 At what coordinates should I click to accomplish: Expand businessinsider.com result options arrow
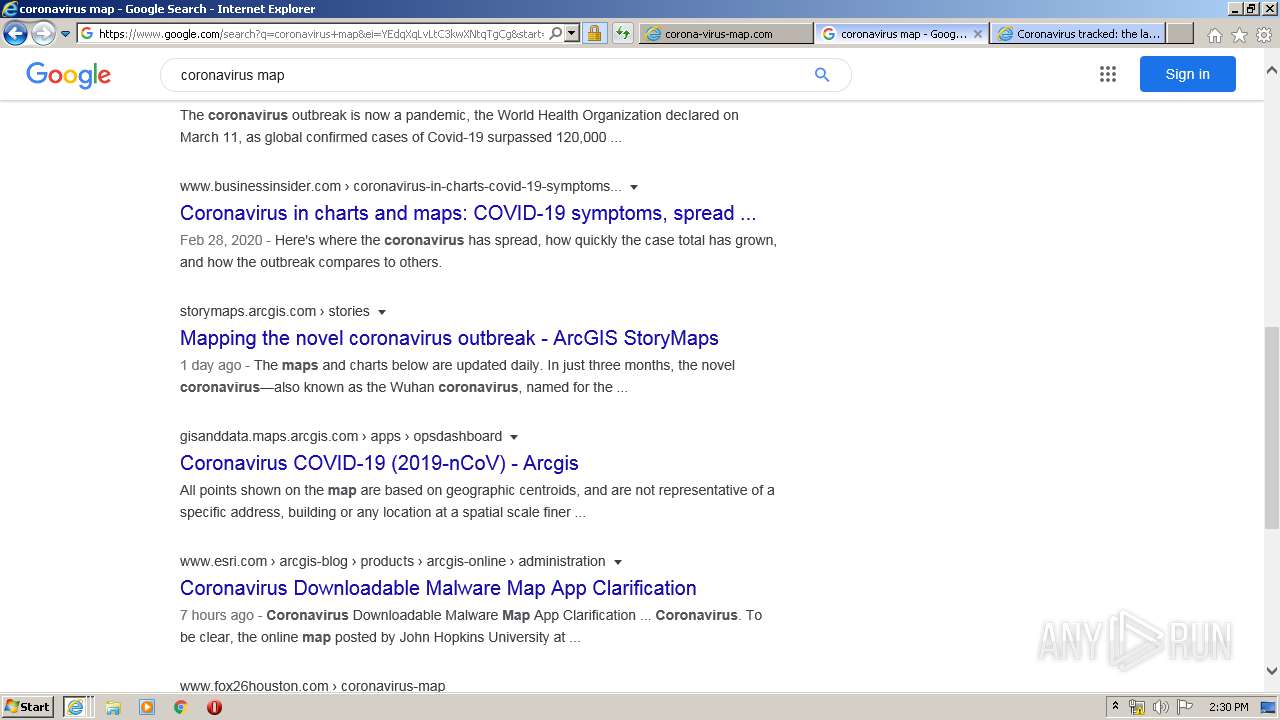(634, 187)
